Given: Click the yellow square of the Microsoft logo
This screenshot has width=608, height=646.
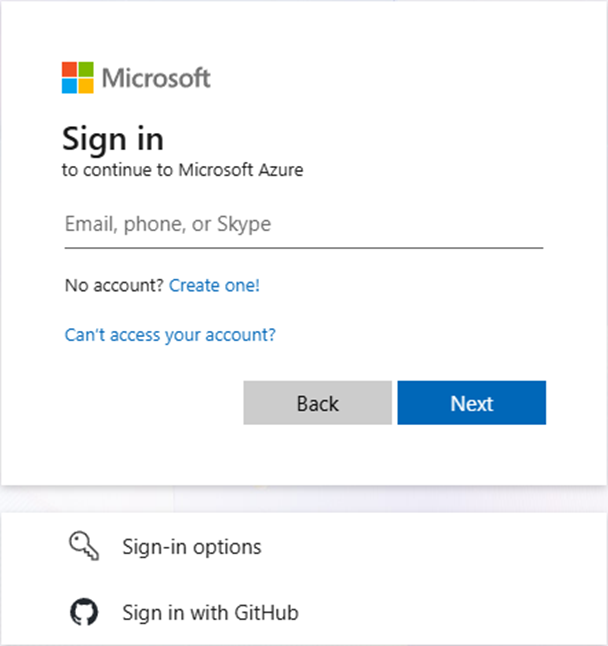Looking at the screenshot, I should (x=85, y=85).
